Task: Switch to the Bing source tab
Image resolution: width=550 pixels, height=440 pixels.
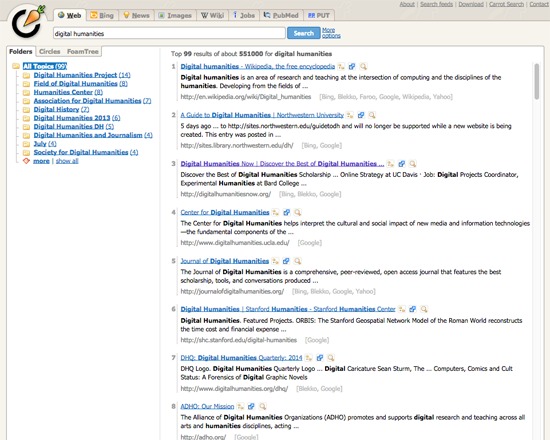Action: [x=102, y=15]
